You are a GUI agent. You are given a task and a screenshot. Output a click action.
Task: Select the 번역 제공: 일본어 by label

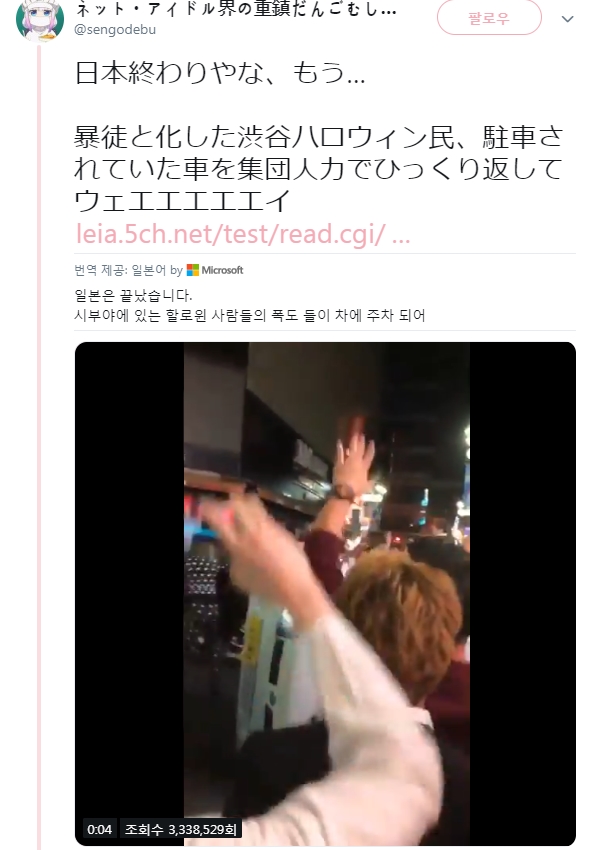coord(128,270)
